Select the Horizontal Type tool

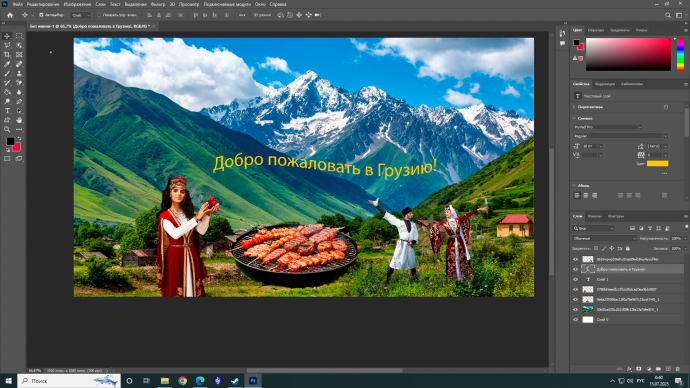pos(7,111)
